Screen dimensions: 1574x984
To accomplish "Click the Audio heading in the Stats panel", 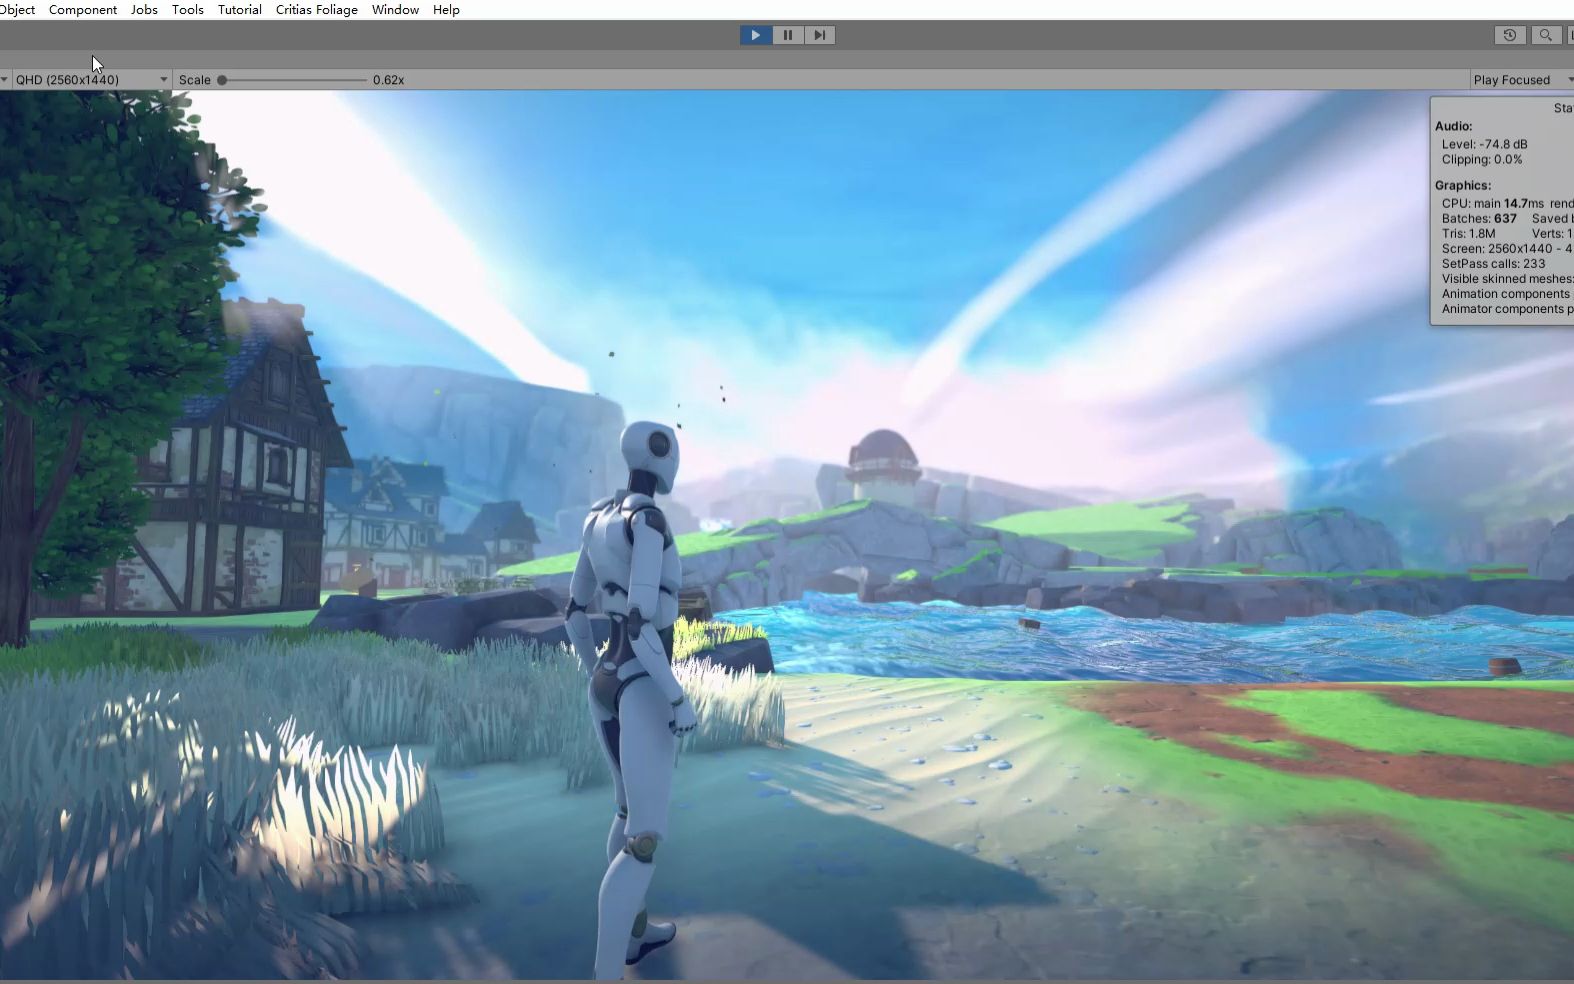I will [1453, 126].
